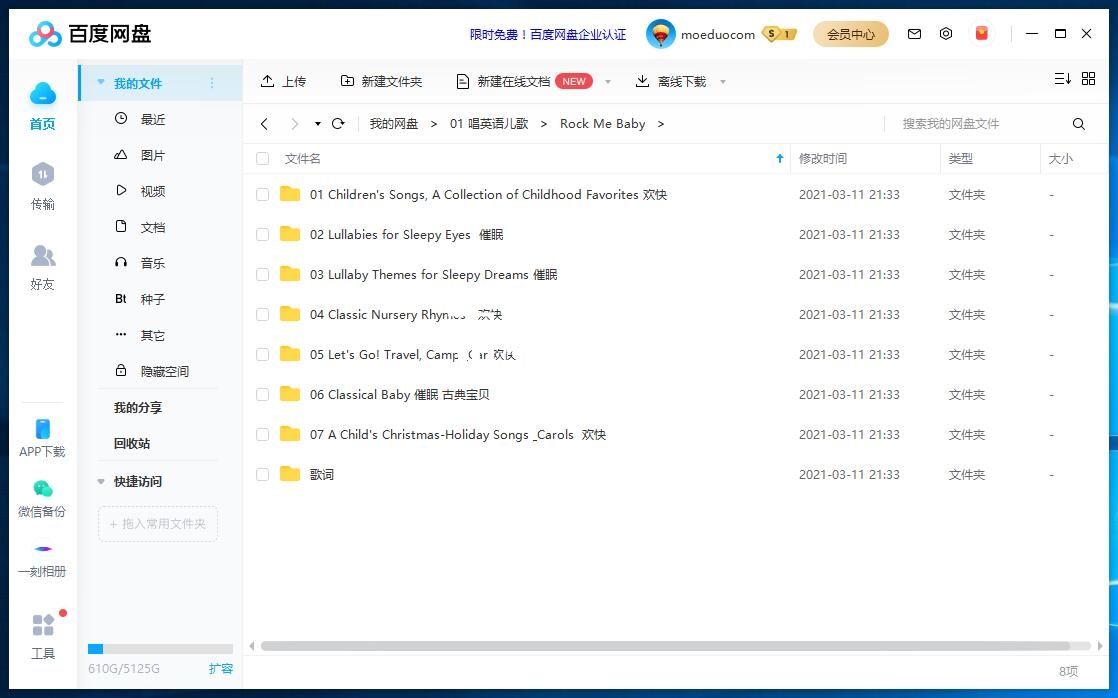The image size is (1118, 698).
Task: Open 回收站 recycle bin in sidebar
Action: pyautogui.click(x=132, y=444)
